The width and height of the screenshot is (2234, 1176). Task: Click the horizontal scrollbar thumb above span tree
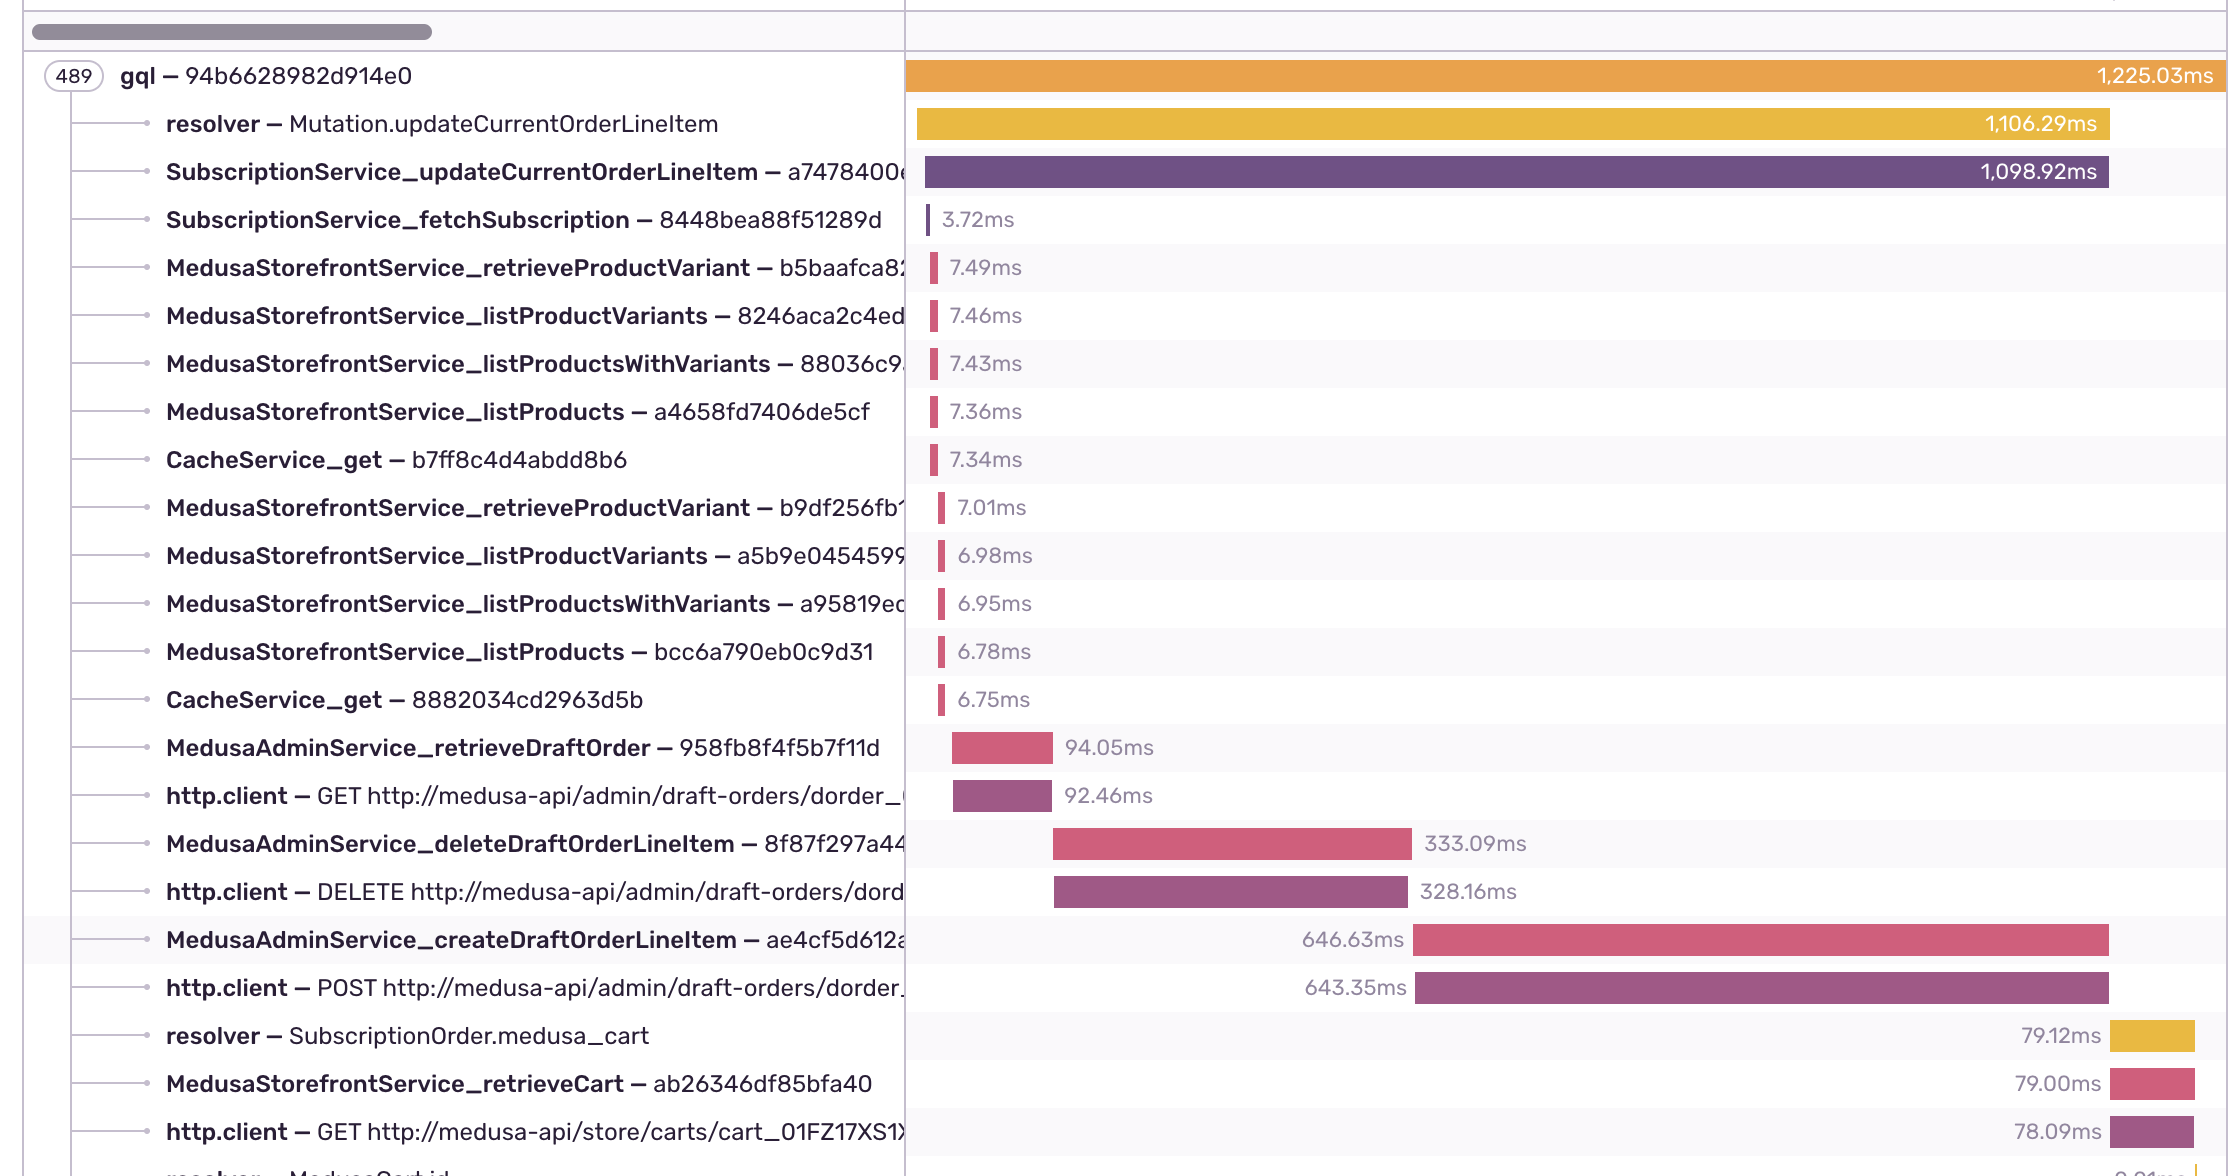[x=232, y=32]
